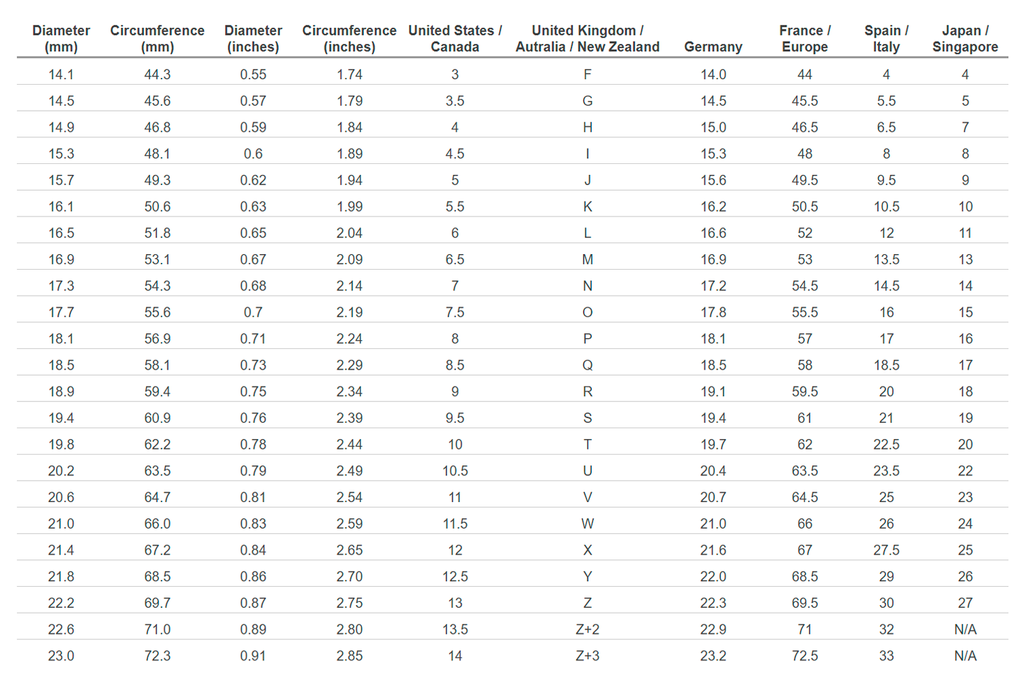Select the Z+3 UK size cell

[587, 656]
